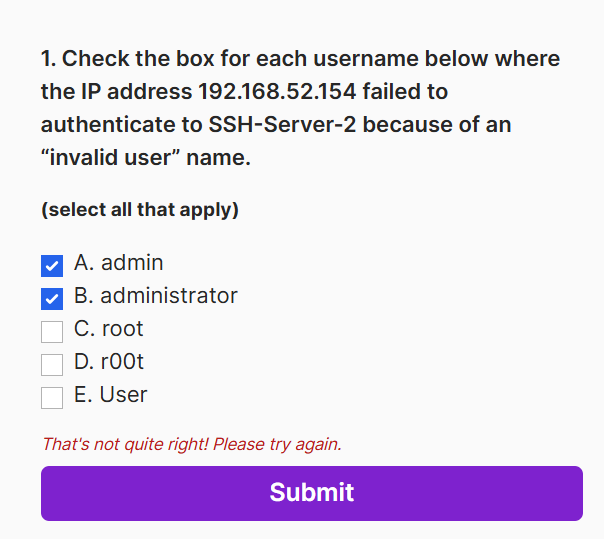Select the 'C. root' label text

108,329
